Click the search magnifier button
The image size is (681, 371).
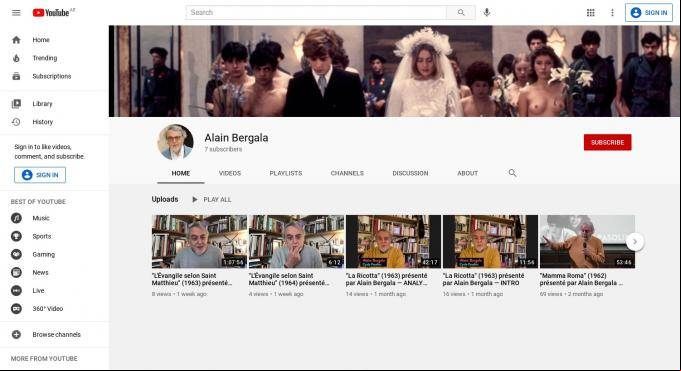461,13
